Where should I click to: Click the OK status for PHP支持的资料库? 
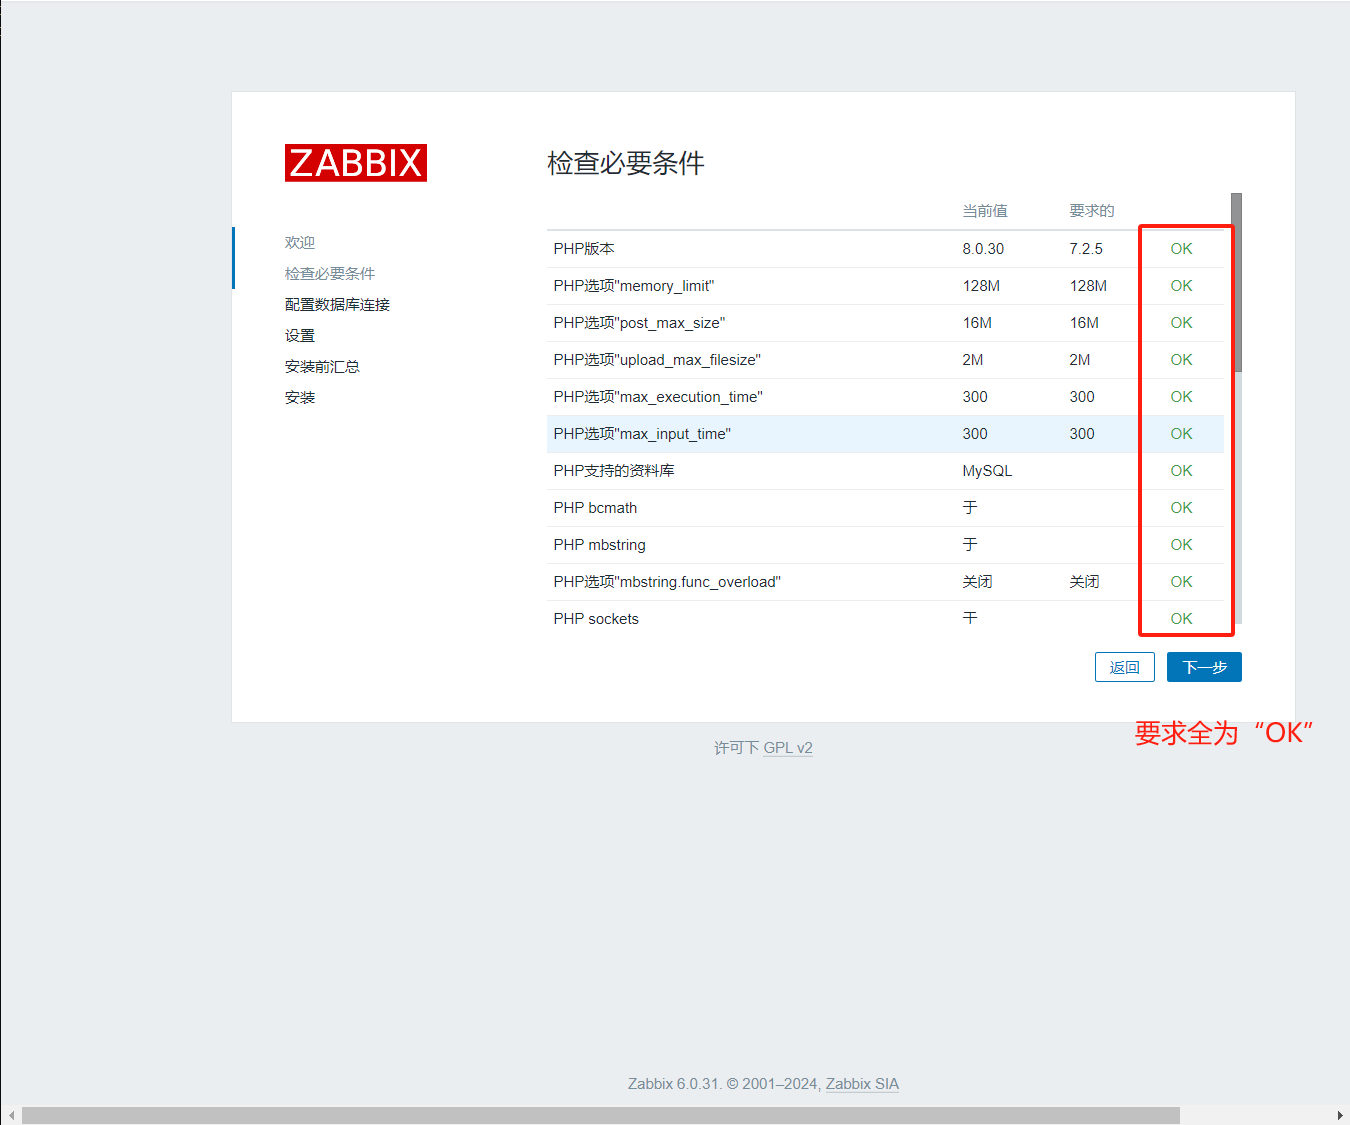1181,471
